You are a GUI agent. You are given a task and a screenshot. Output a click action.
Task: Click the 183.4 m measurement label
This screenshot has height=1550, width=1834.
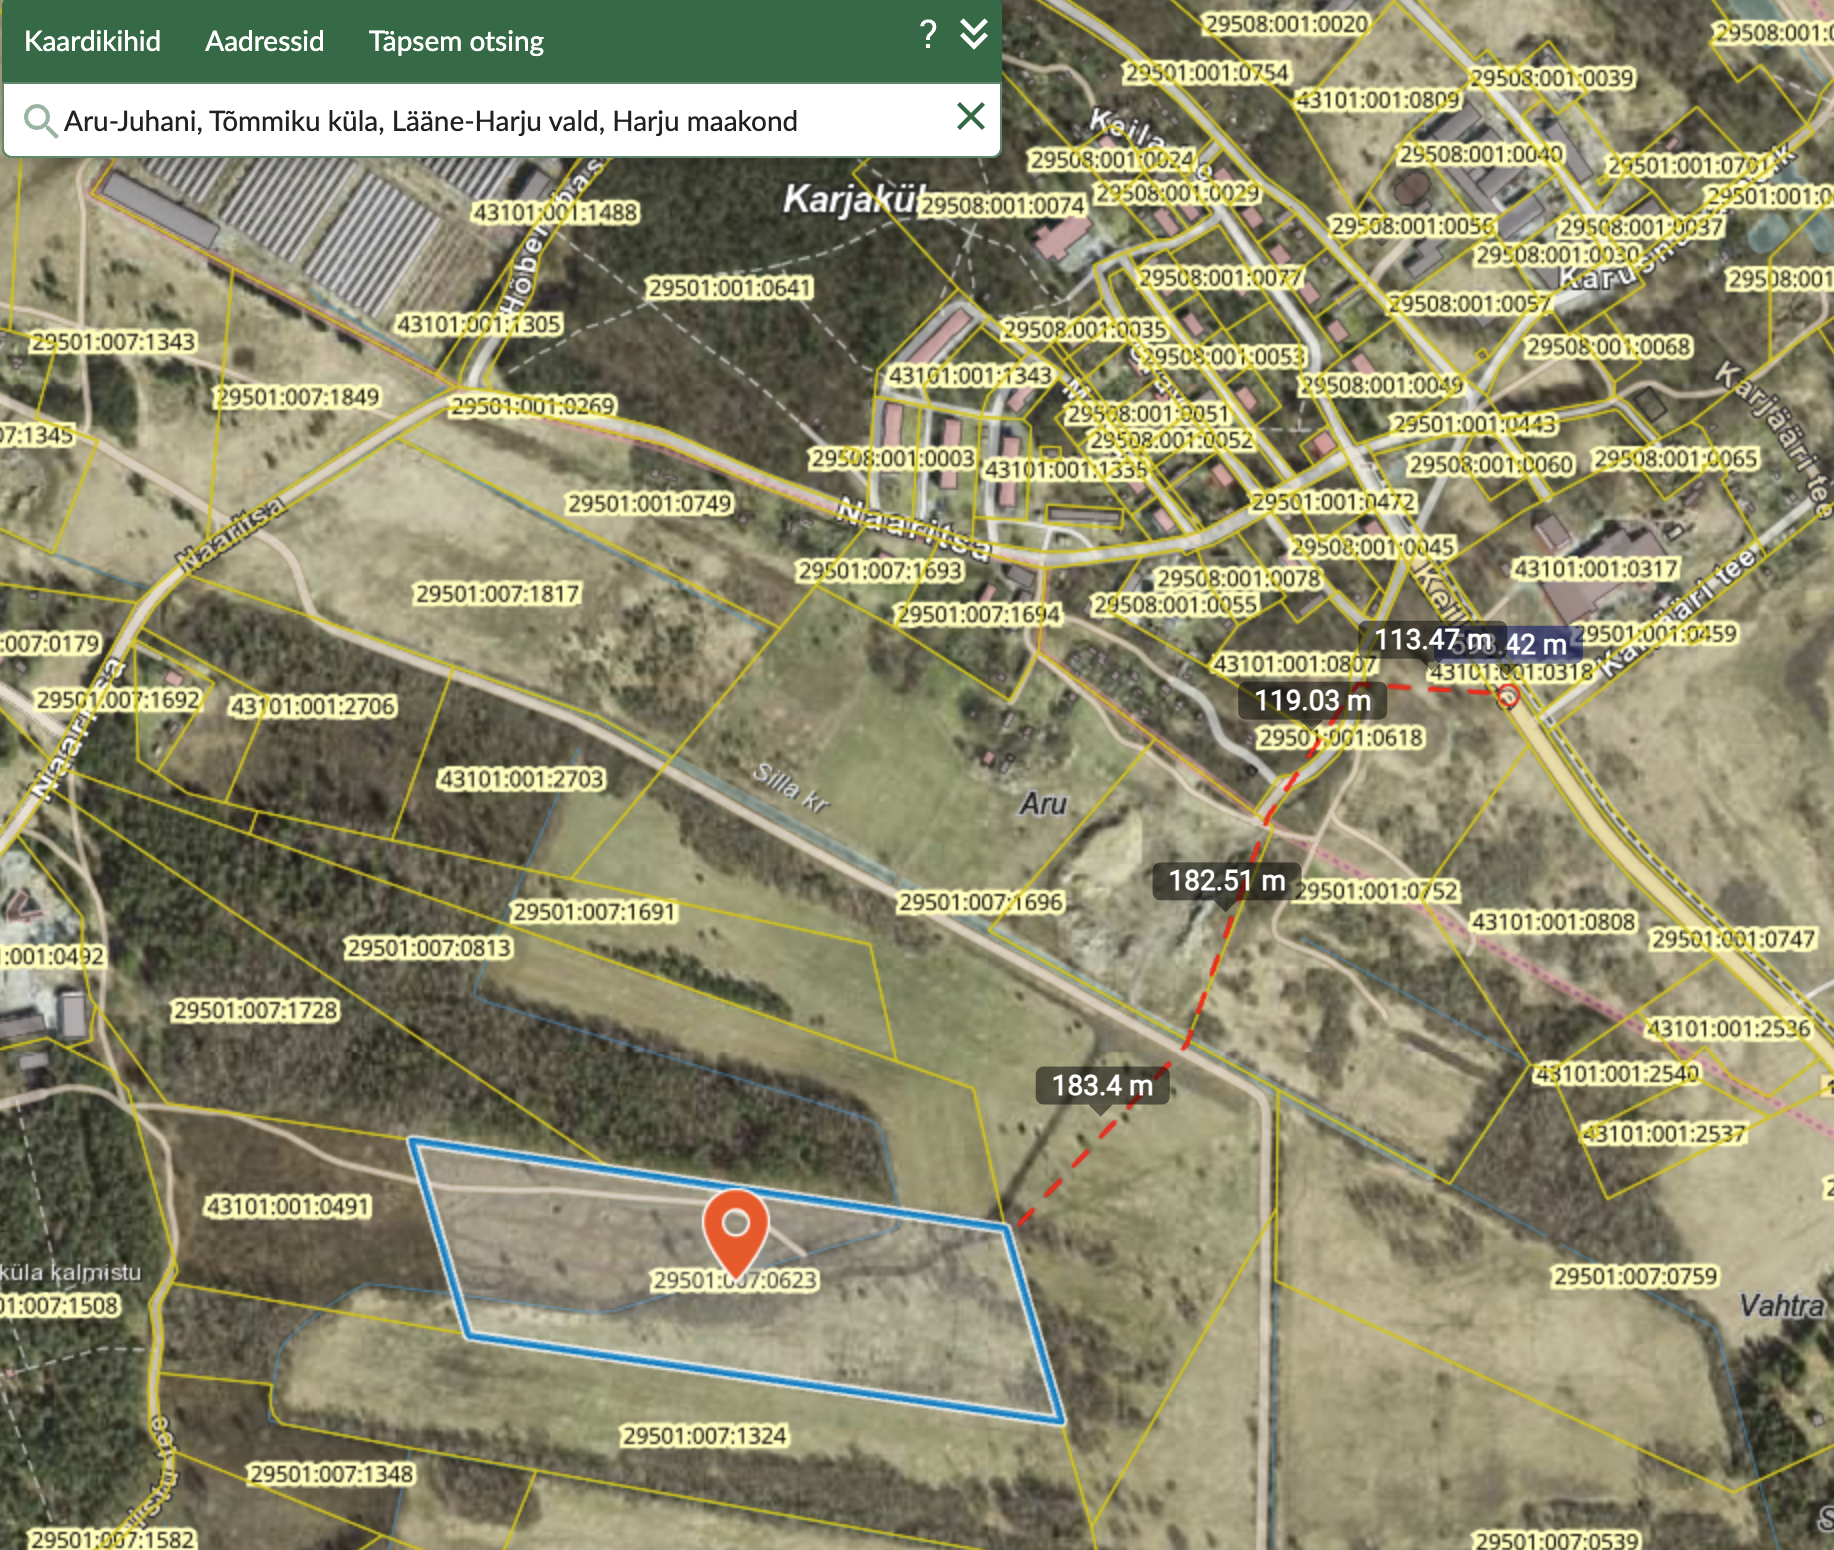[1102, 1085]
